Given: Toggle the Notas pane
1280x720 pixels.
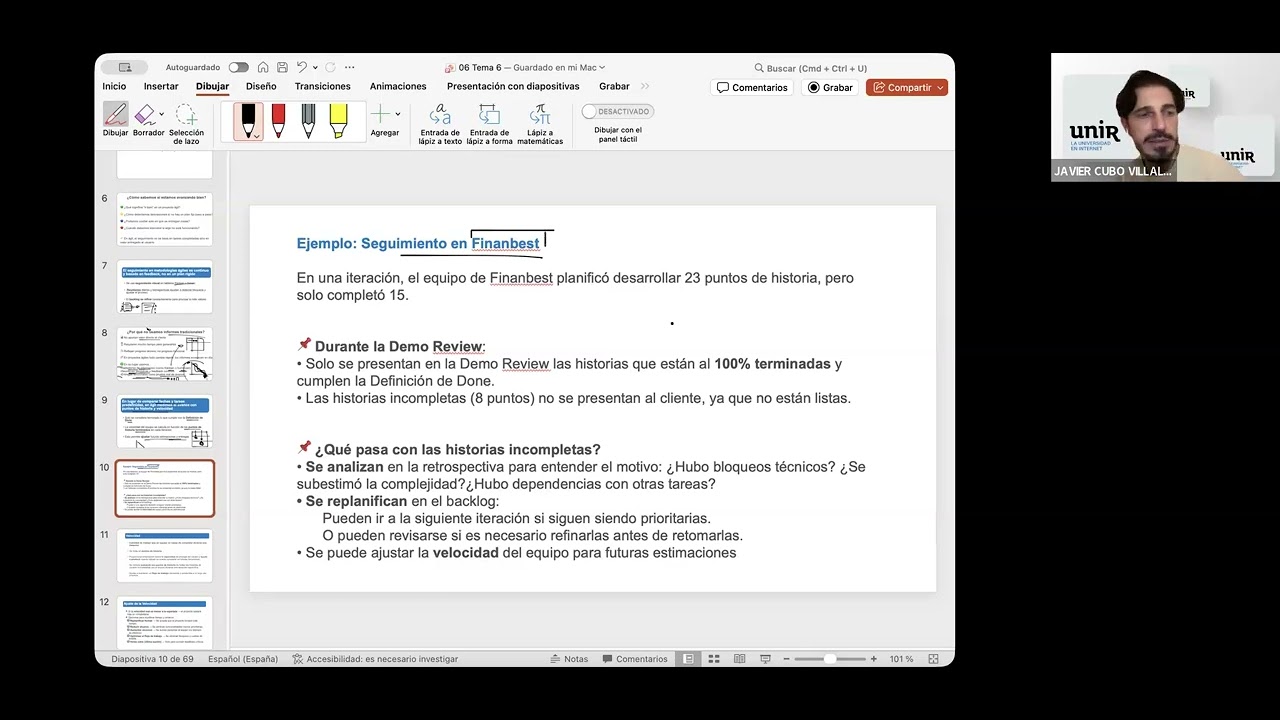Looking at the screenshot, I should coord(569,659).
